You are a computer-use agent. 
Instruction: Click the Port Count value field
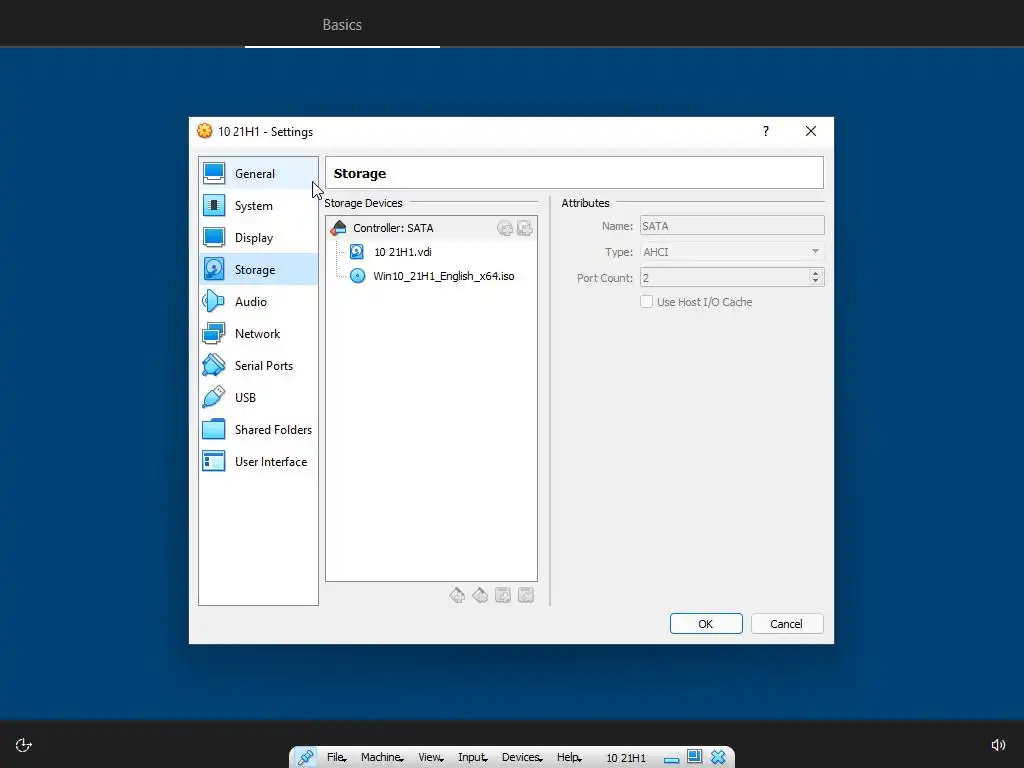(x=724, y=278)
